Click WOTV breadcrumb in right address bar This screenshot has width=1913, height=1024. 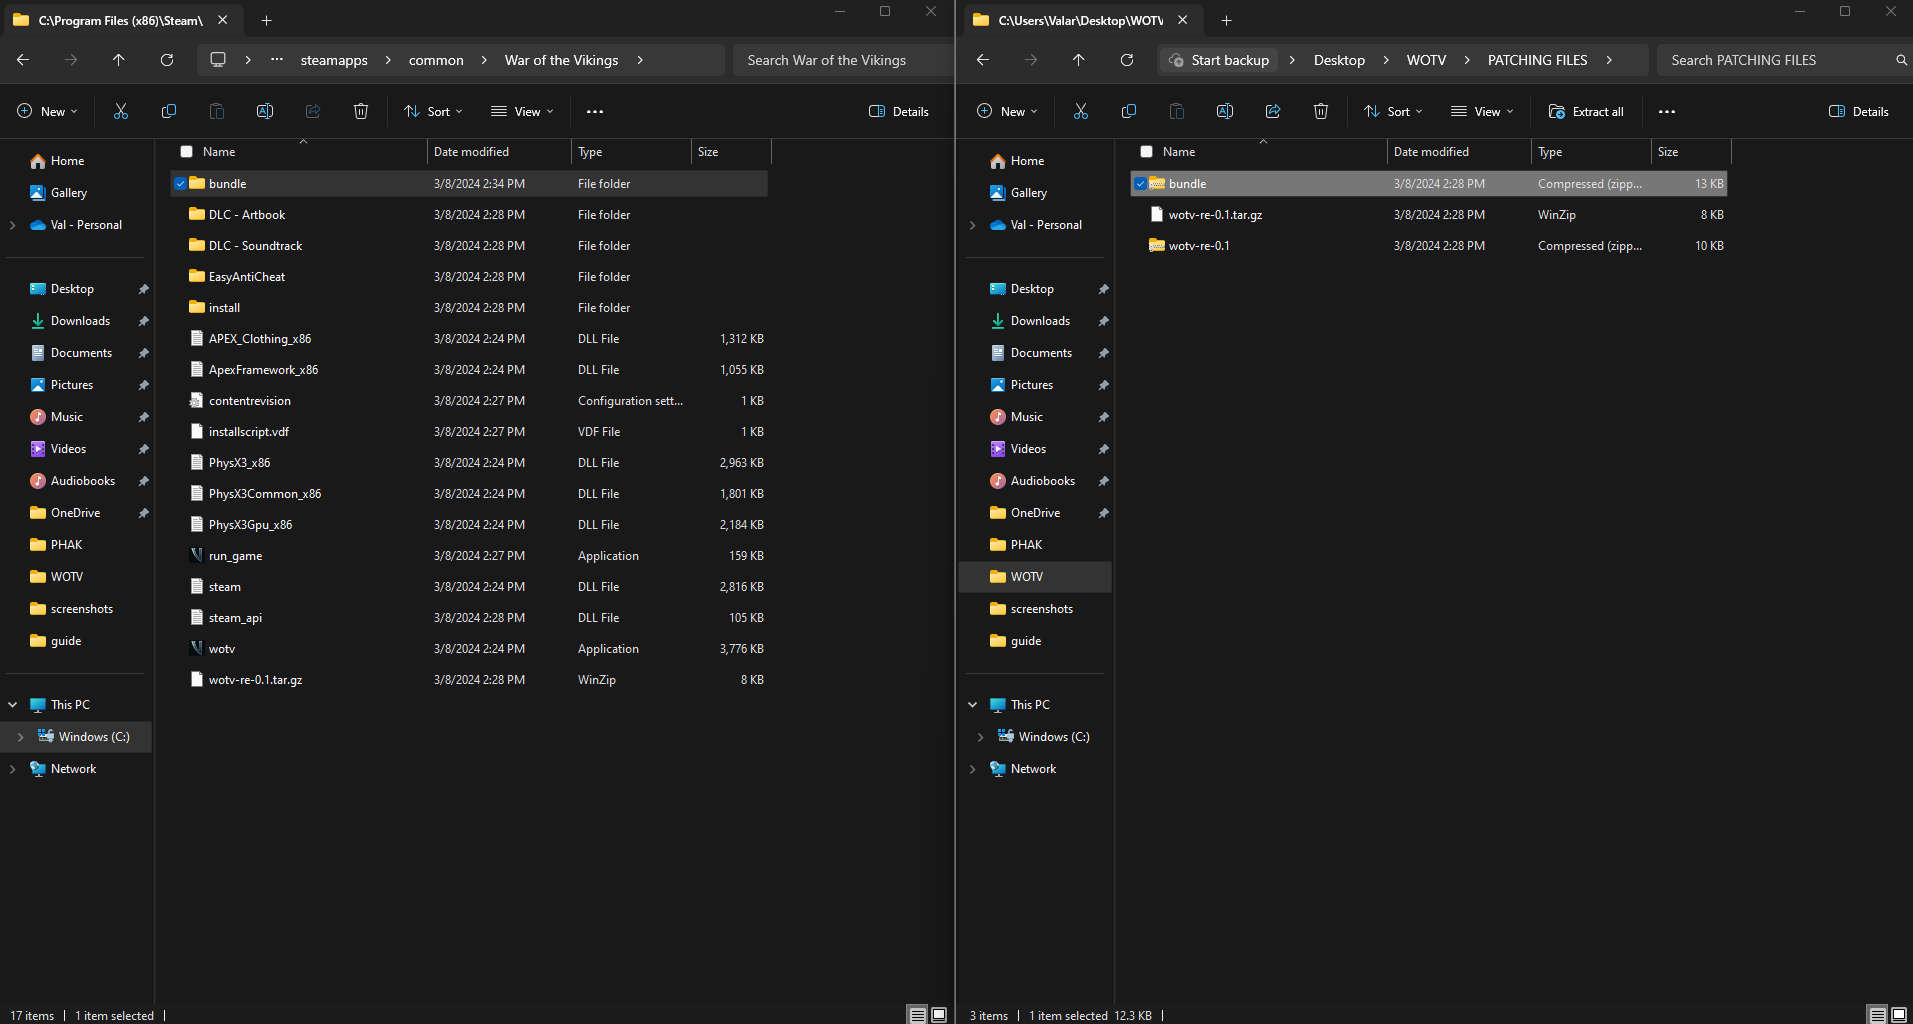(x=1426, y=60)
